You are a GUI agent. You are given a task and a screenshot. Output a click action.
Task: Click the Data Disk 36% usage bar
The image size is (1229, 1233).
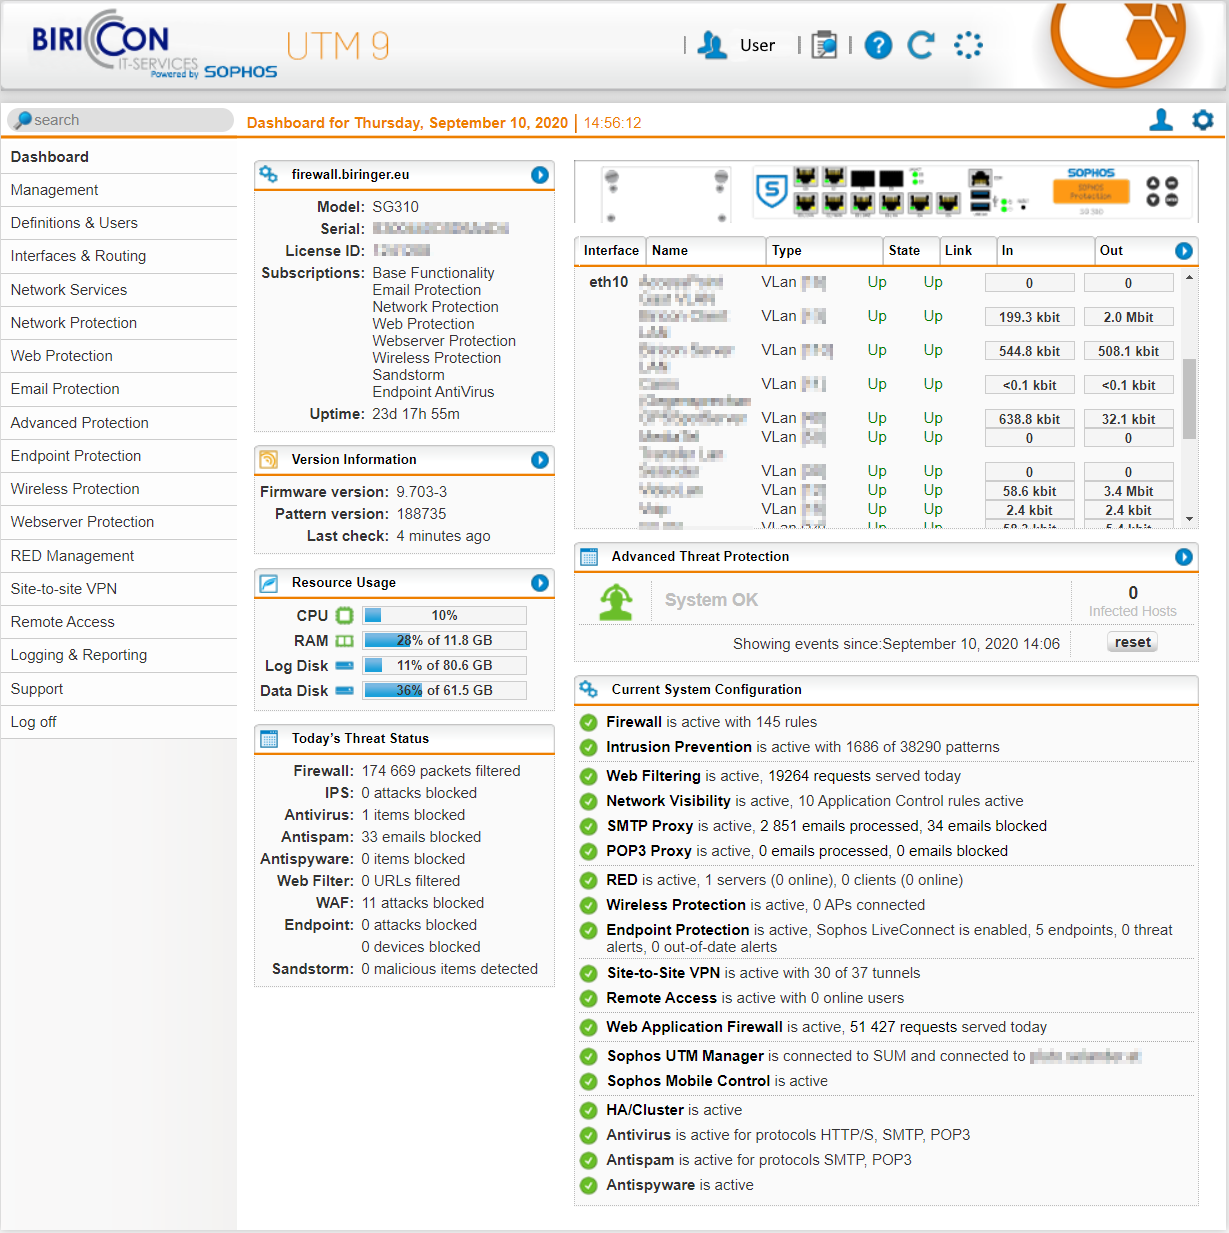click(444, 690)
